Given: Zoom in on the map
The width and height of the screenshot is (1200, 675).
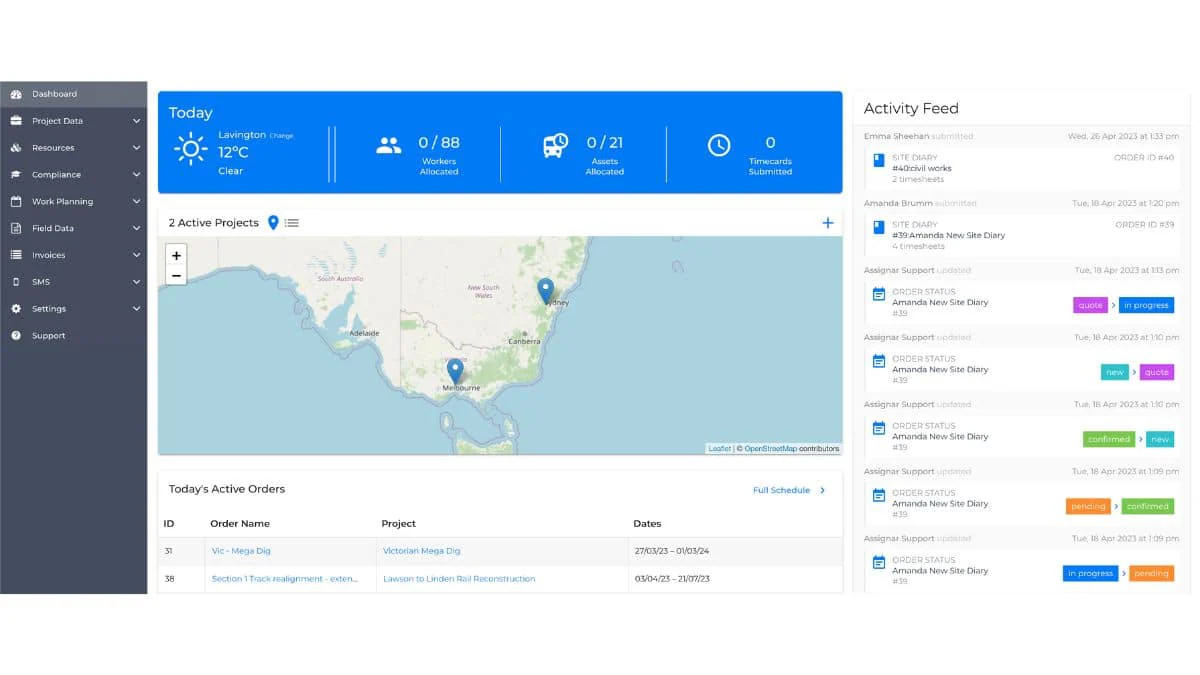Looking at the screenshot, I should click(x=176, y=256).
